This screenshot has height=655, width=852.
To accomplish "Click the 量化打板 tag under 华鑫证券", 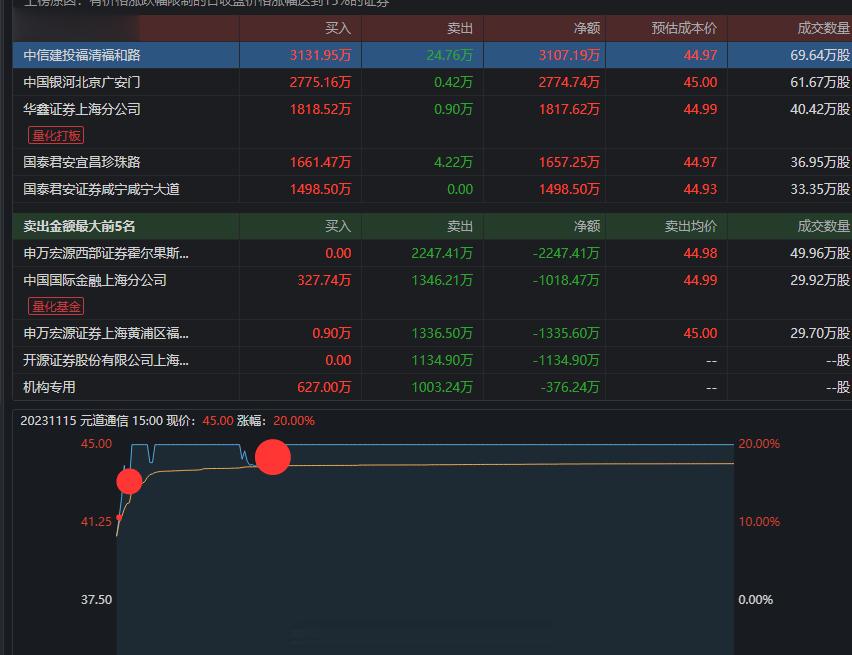I will pos(56,135).
